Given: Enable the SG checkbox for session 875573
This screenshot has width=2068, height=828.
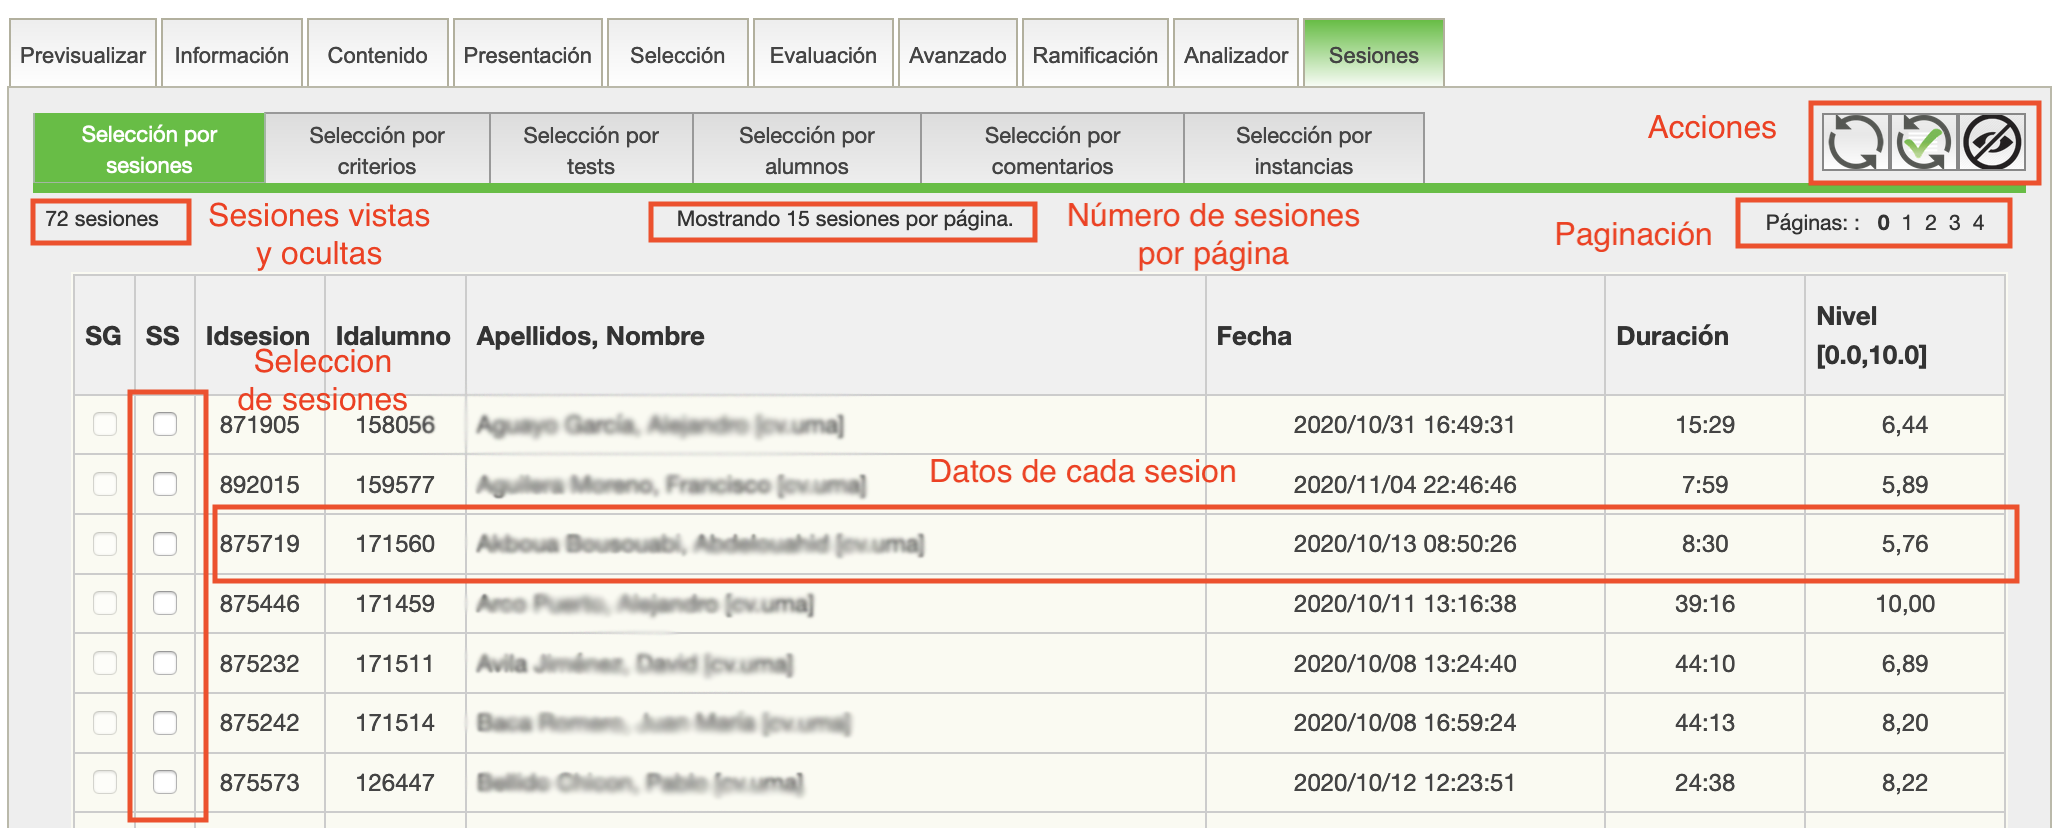Looking at the screenshot, I should [105, 783].
